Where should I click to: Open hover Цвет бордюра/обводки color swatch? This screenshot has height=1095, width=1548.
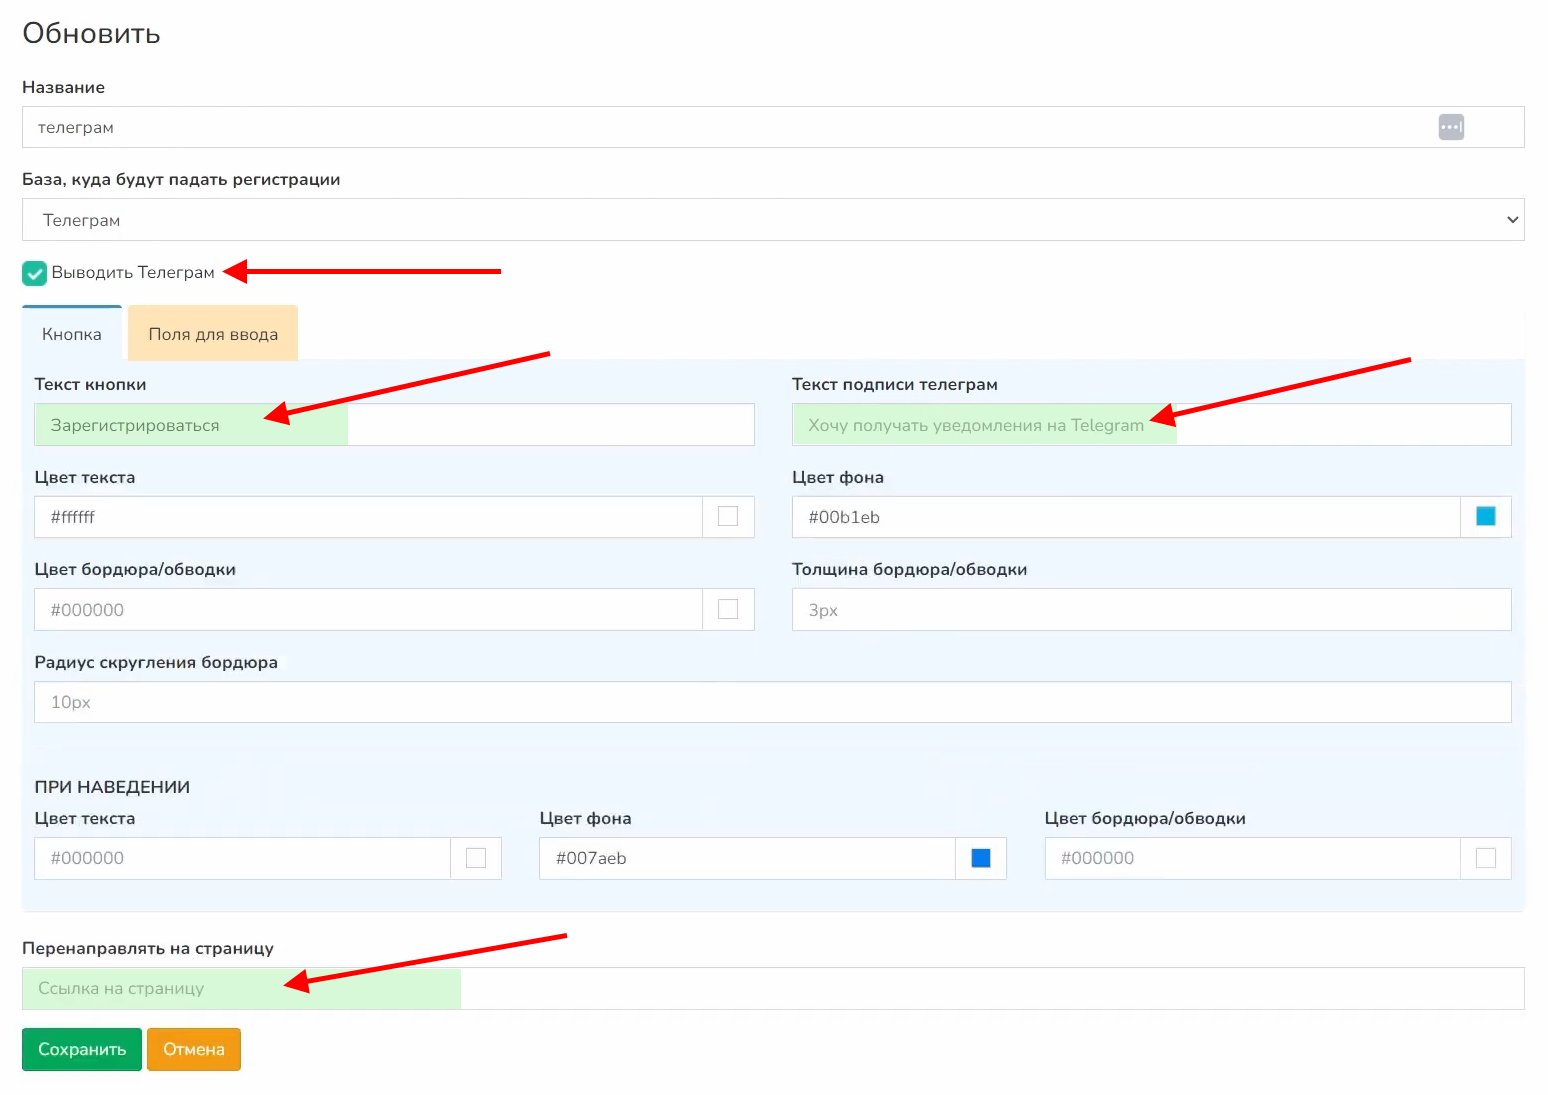point(1485,858)
